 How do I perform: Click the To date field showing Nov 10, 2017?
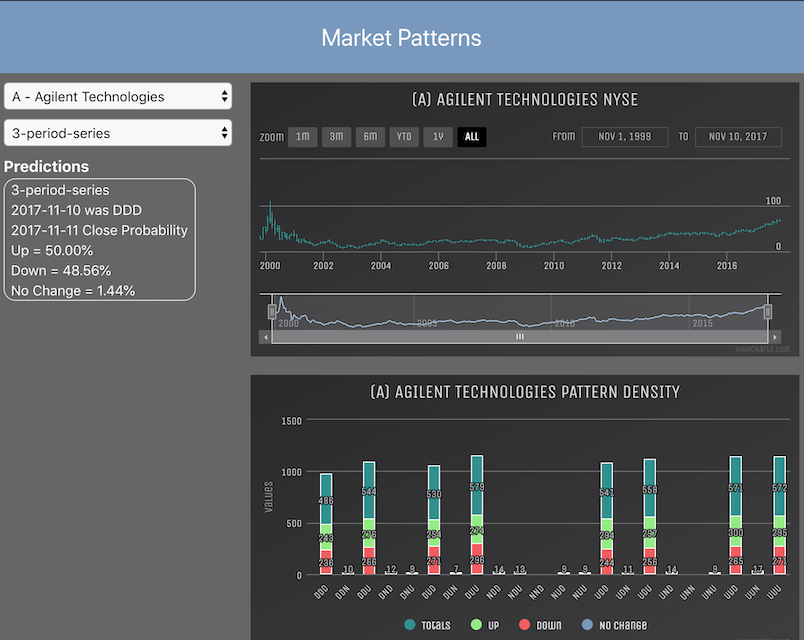(x=738, y=137)
